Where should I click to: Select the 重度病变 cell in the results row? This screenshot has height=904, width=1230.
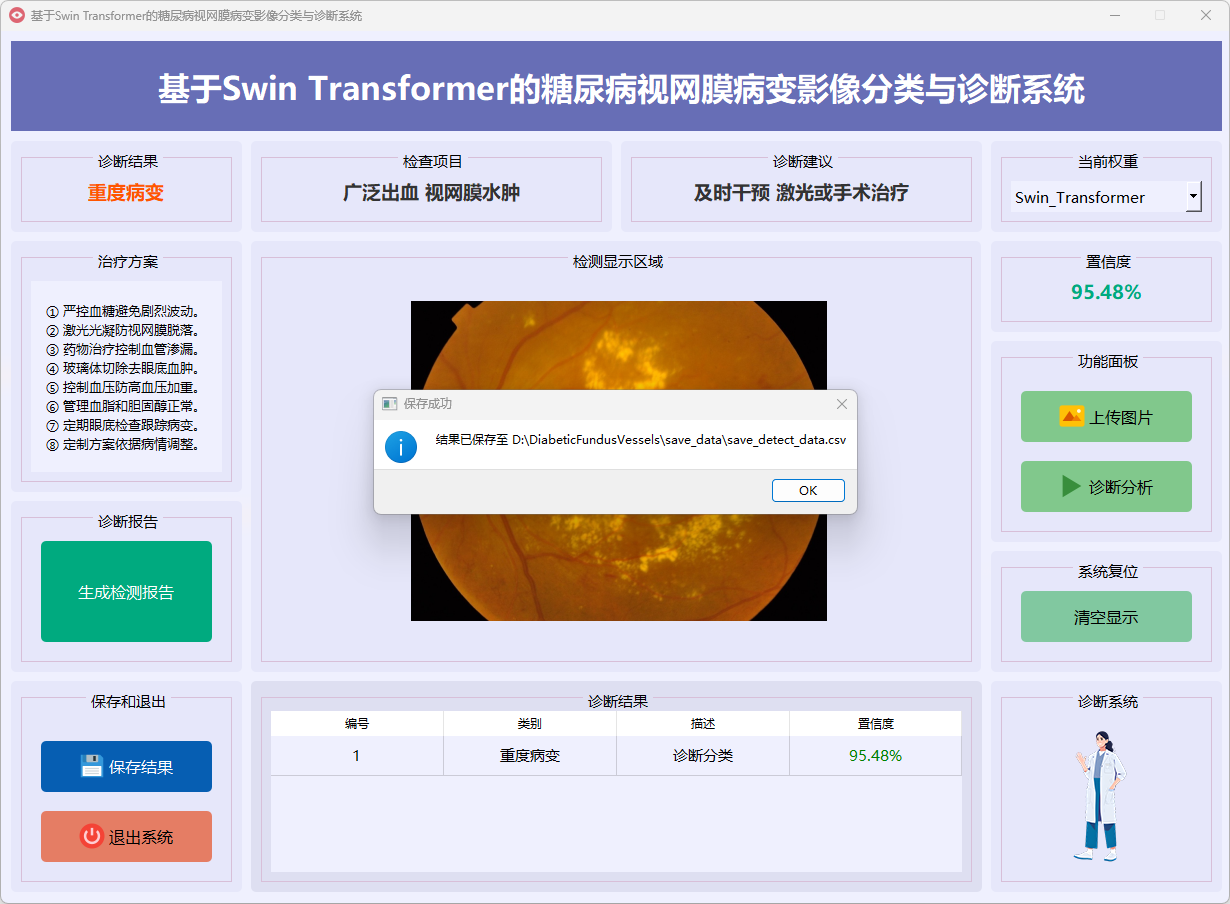(530, 755)
